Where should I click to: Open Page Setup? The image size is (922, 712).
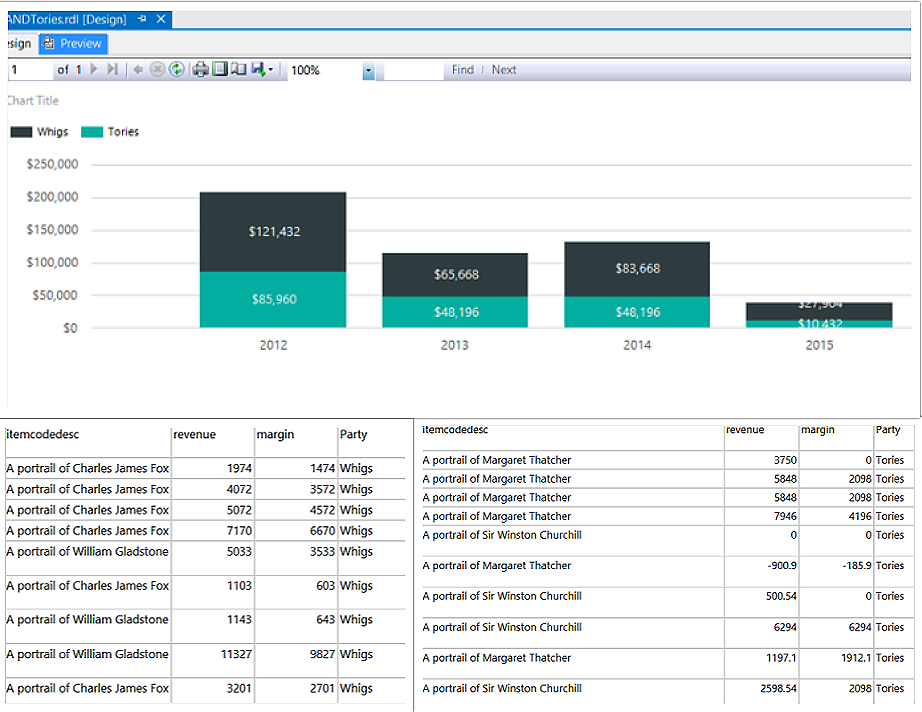click(238, 70)
